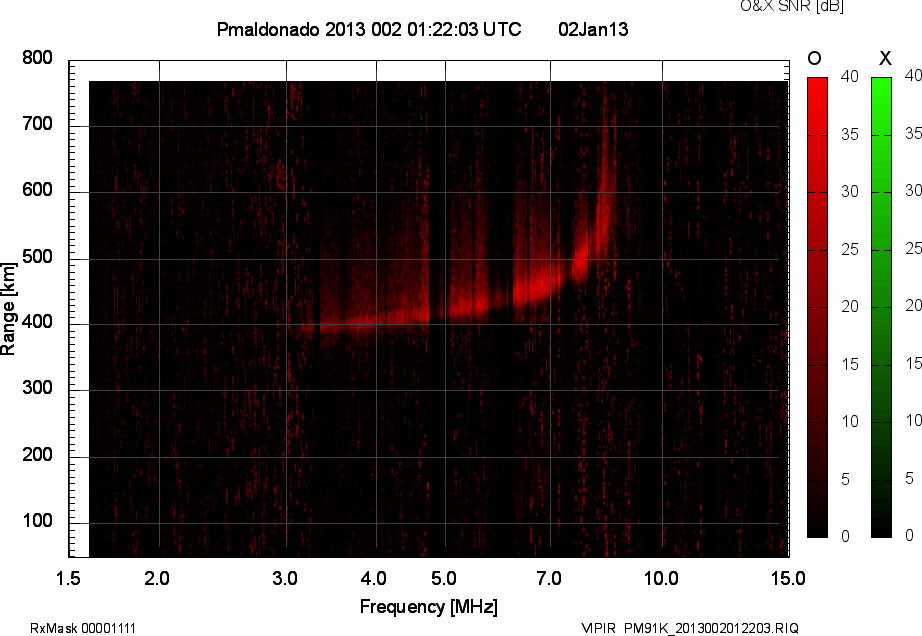Click the '02Jan13' date label

click(x=593, y=30)
